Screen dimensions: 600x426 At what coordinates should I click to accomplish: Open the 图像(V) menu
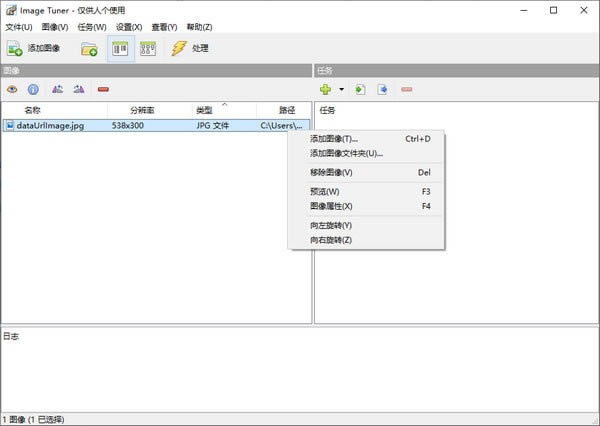tap(55, 27)
